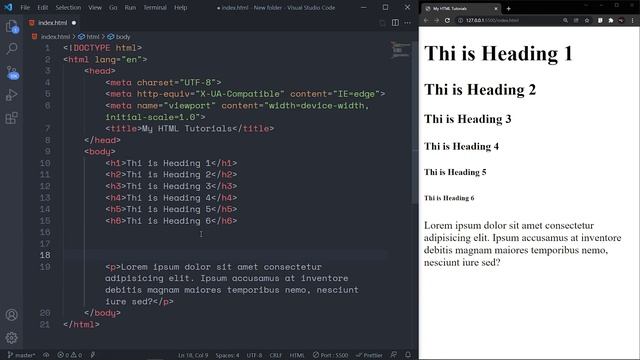The width and height of the screenshot is (640, 360).
Task: Click 'Thi is Heading 2' in the browser page
Action: (x=480, y=89)
